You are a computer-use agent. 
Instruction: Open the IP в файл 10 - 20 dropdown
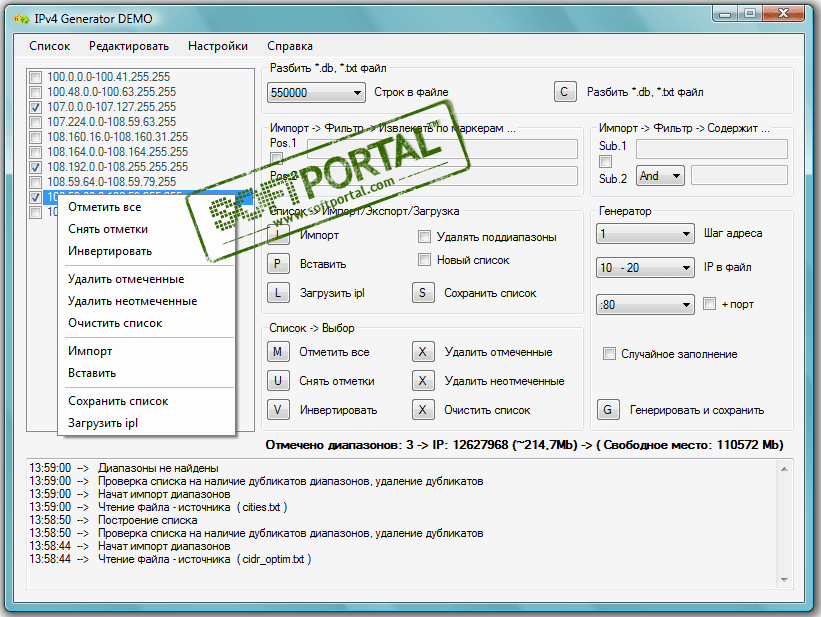pyautogui.click(x=645, y=268)
